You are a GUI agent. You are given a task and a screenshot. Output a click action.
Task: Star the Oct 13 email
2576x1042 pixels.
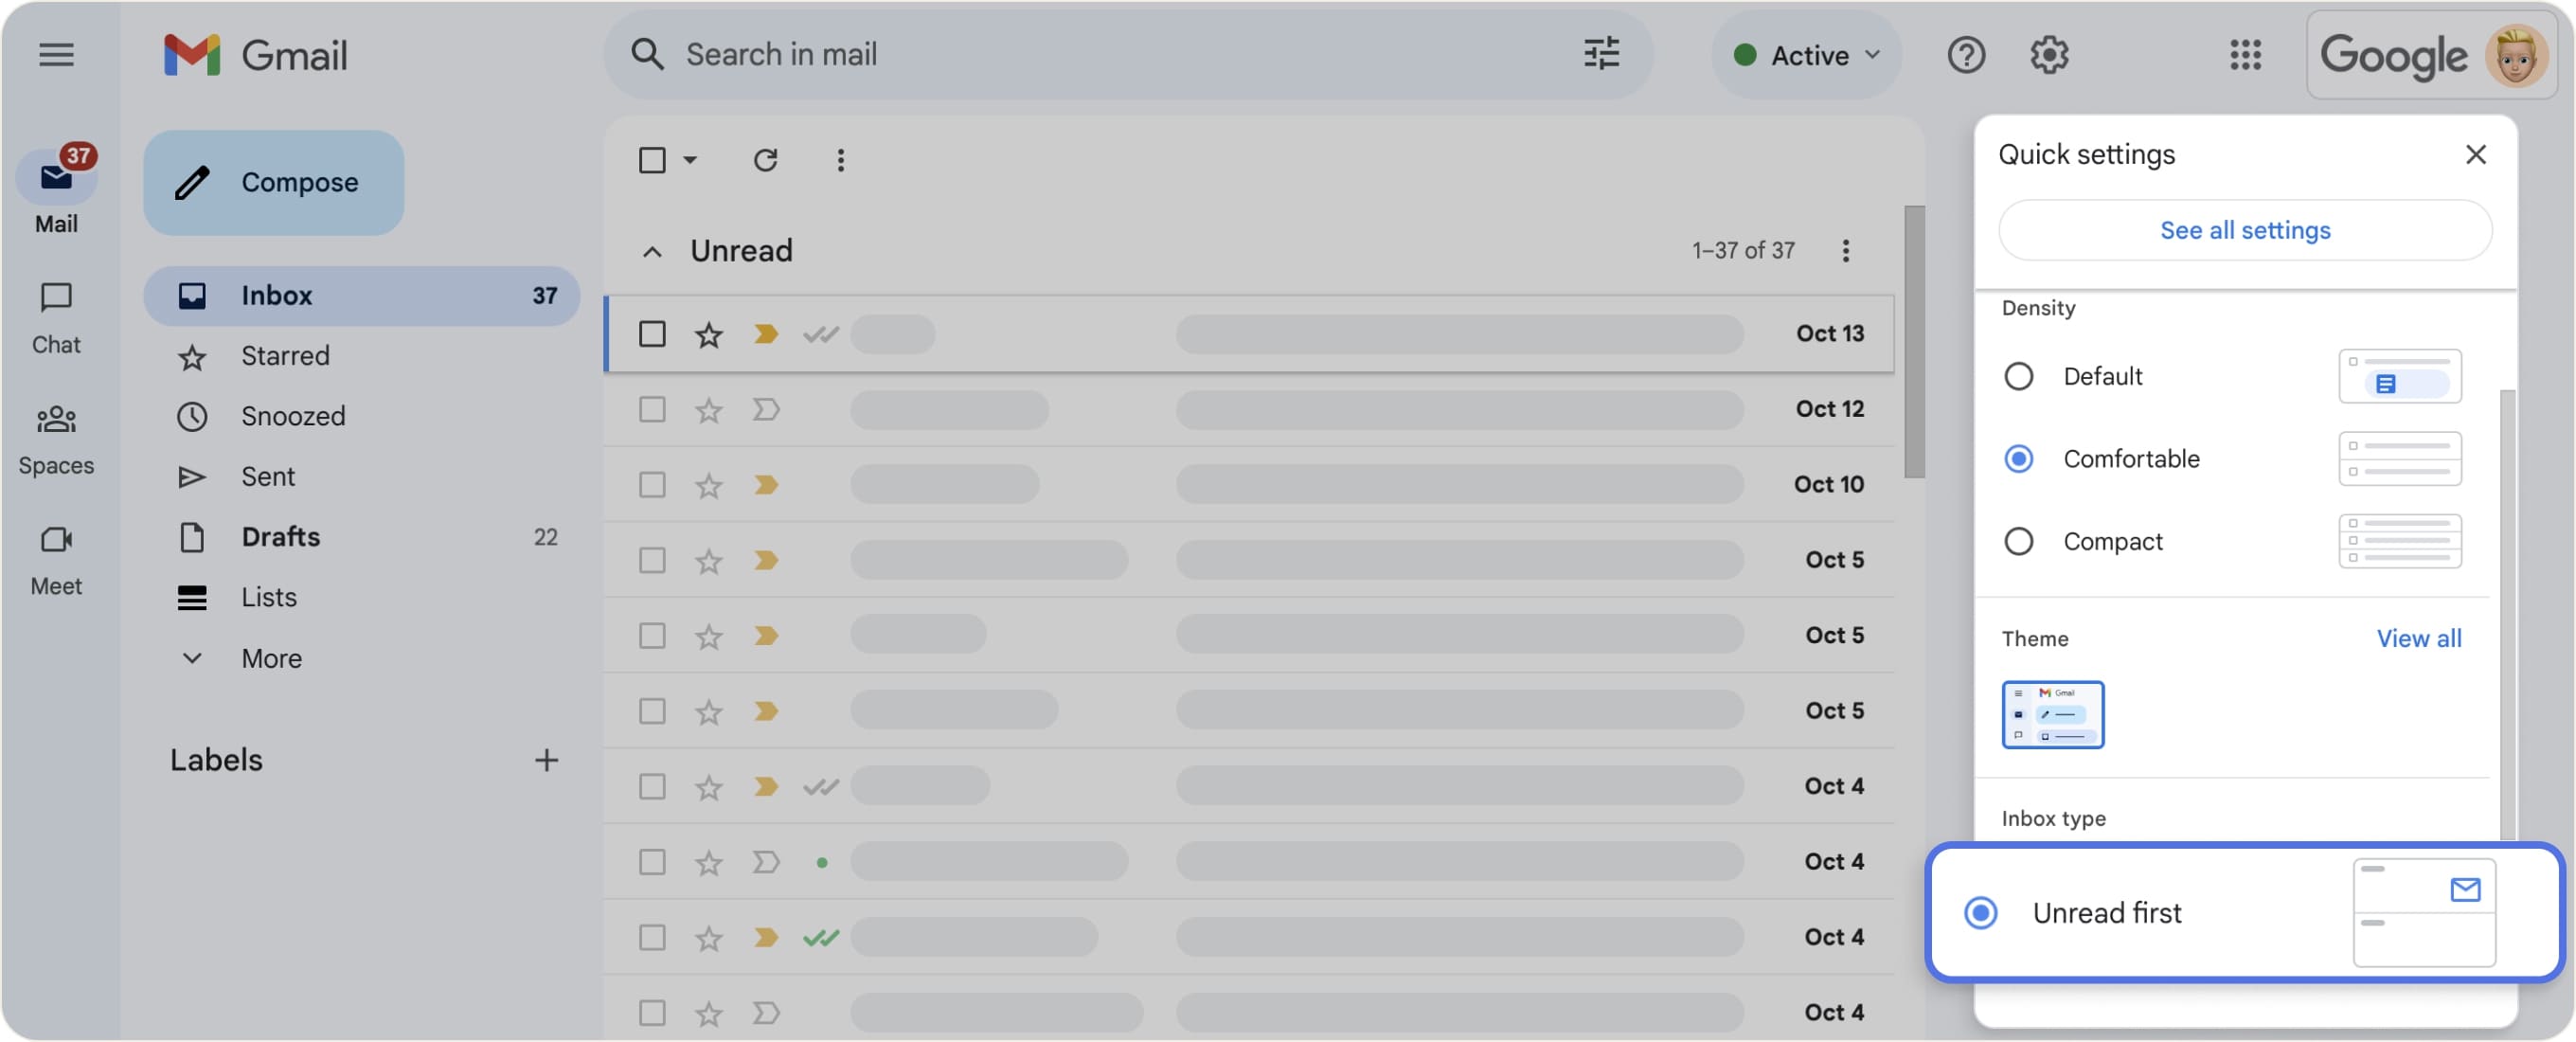coord(709,334)
